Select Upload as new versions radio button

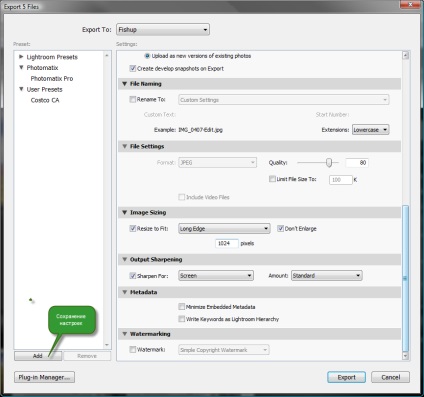coord(147,56)
